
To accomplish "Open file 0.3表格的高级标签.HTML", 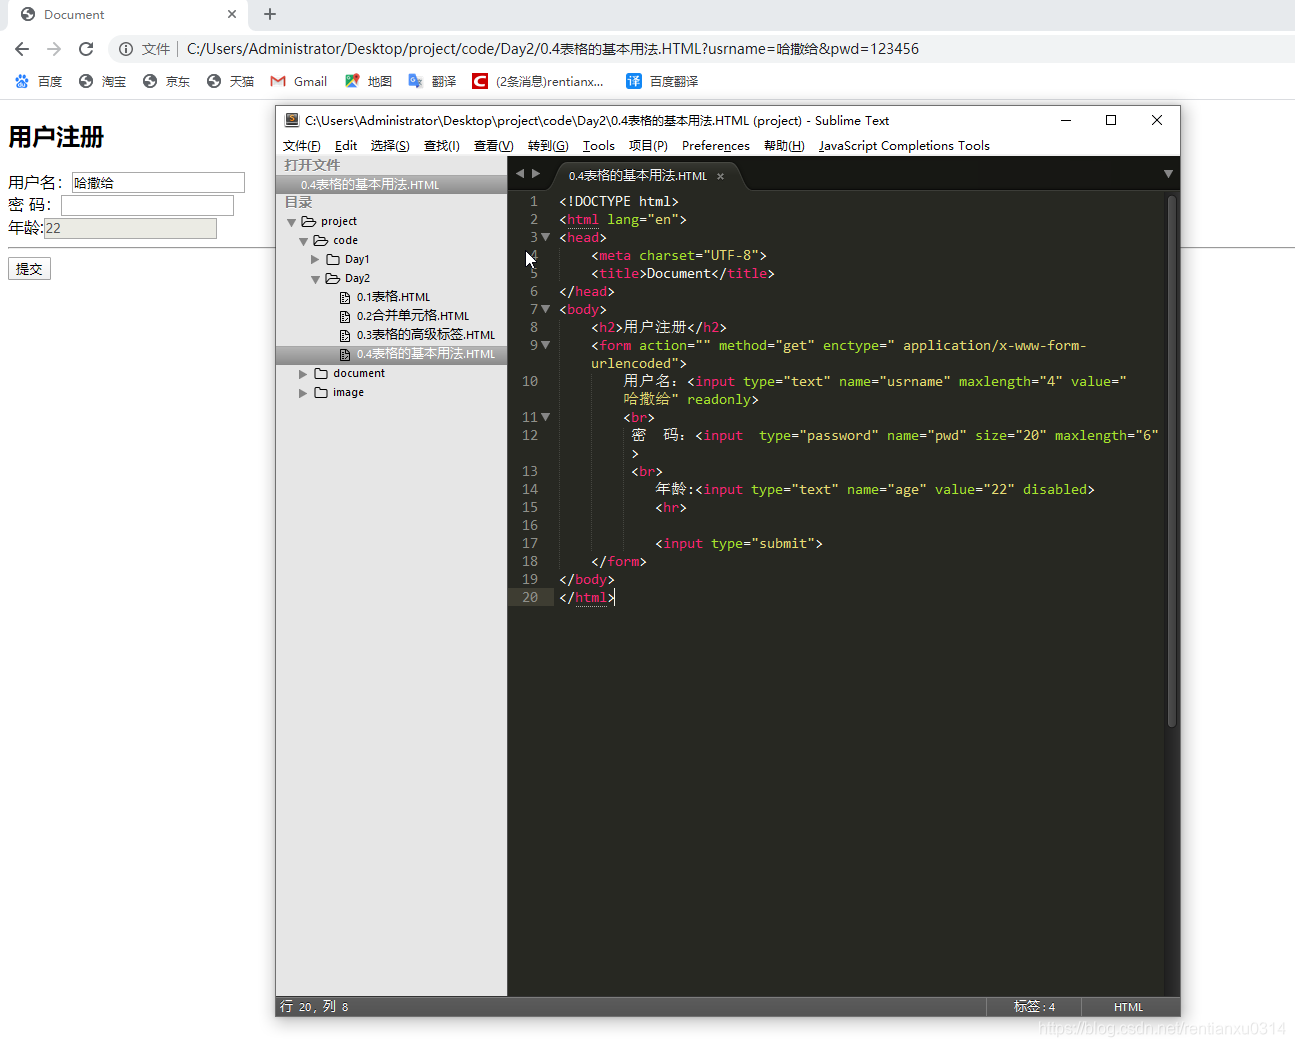I will [425, 335].
